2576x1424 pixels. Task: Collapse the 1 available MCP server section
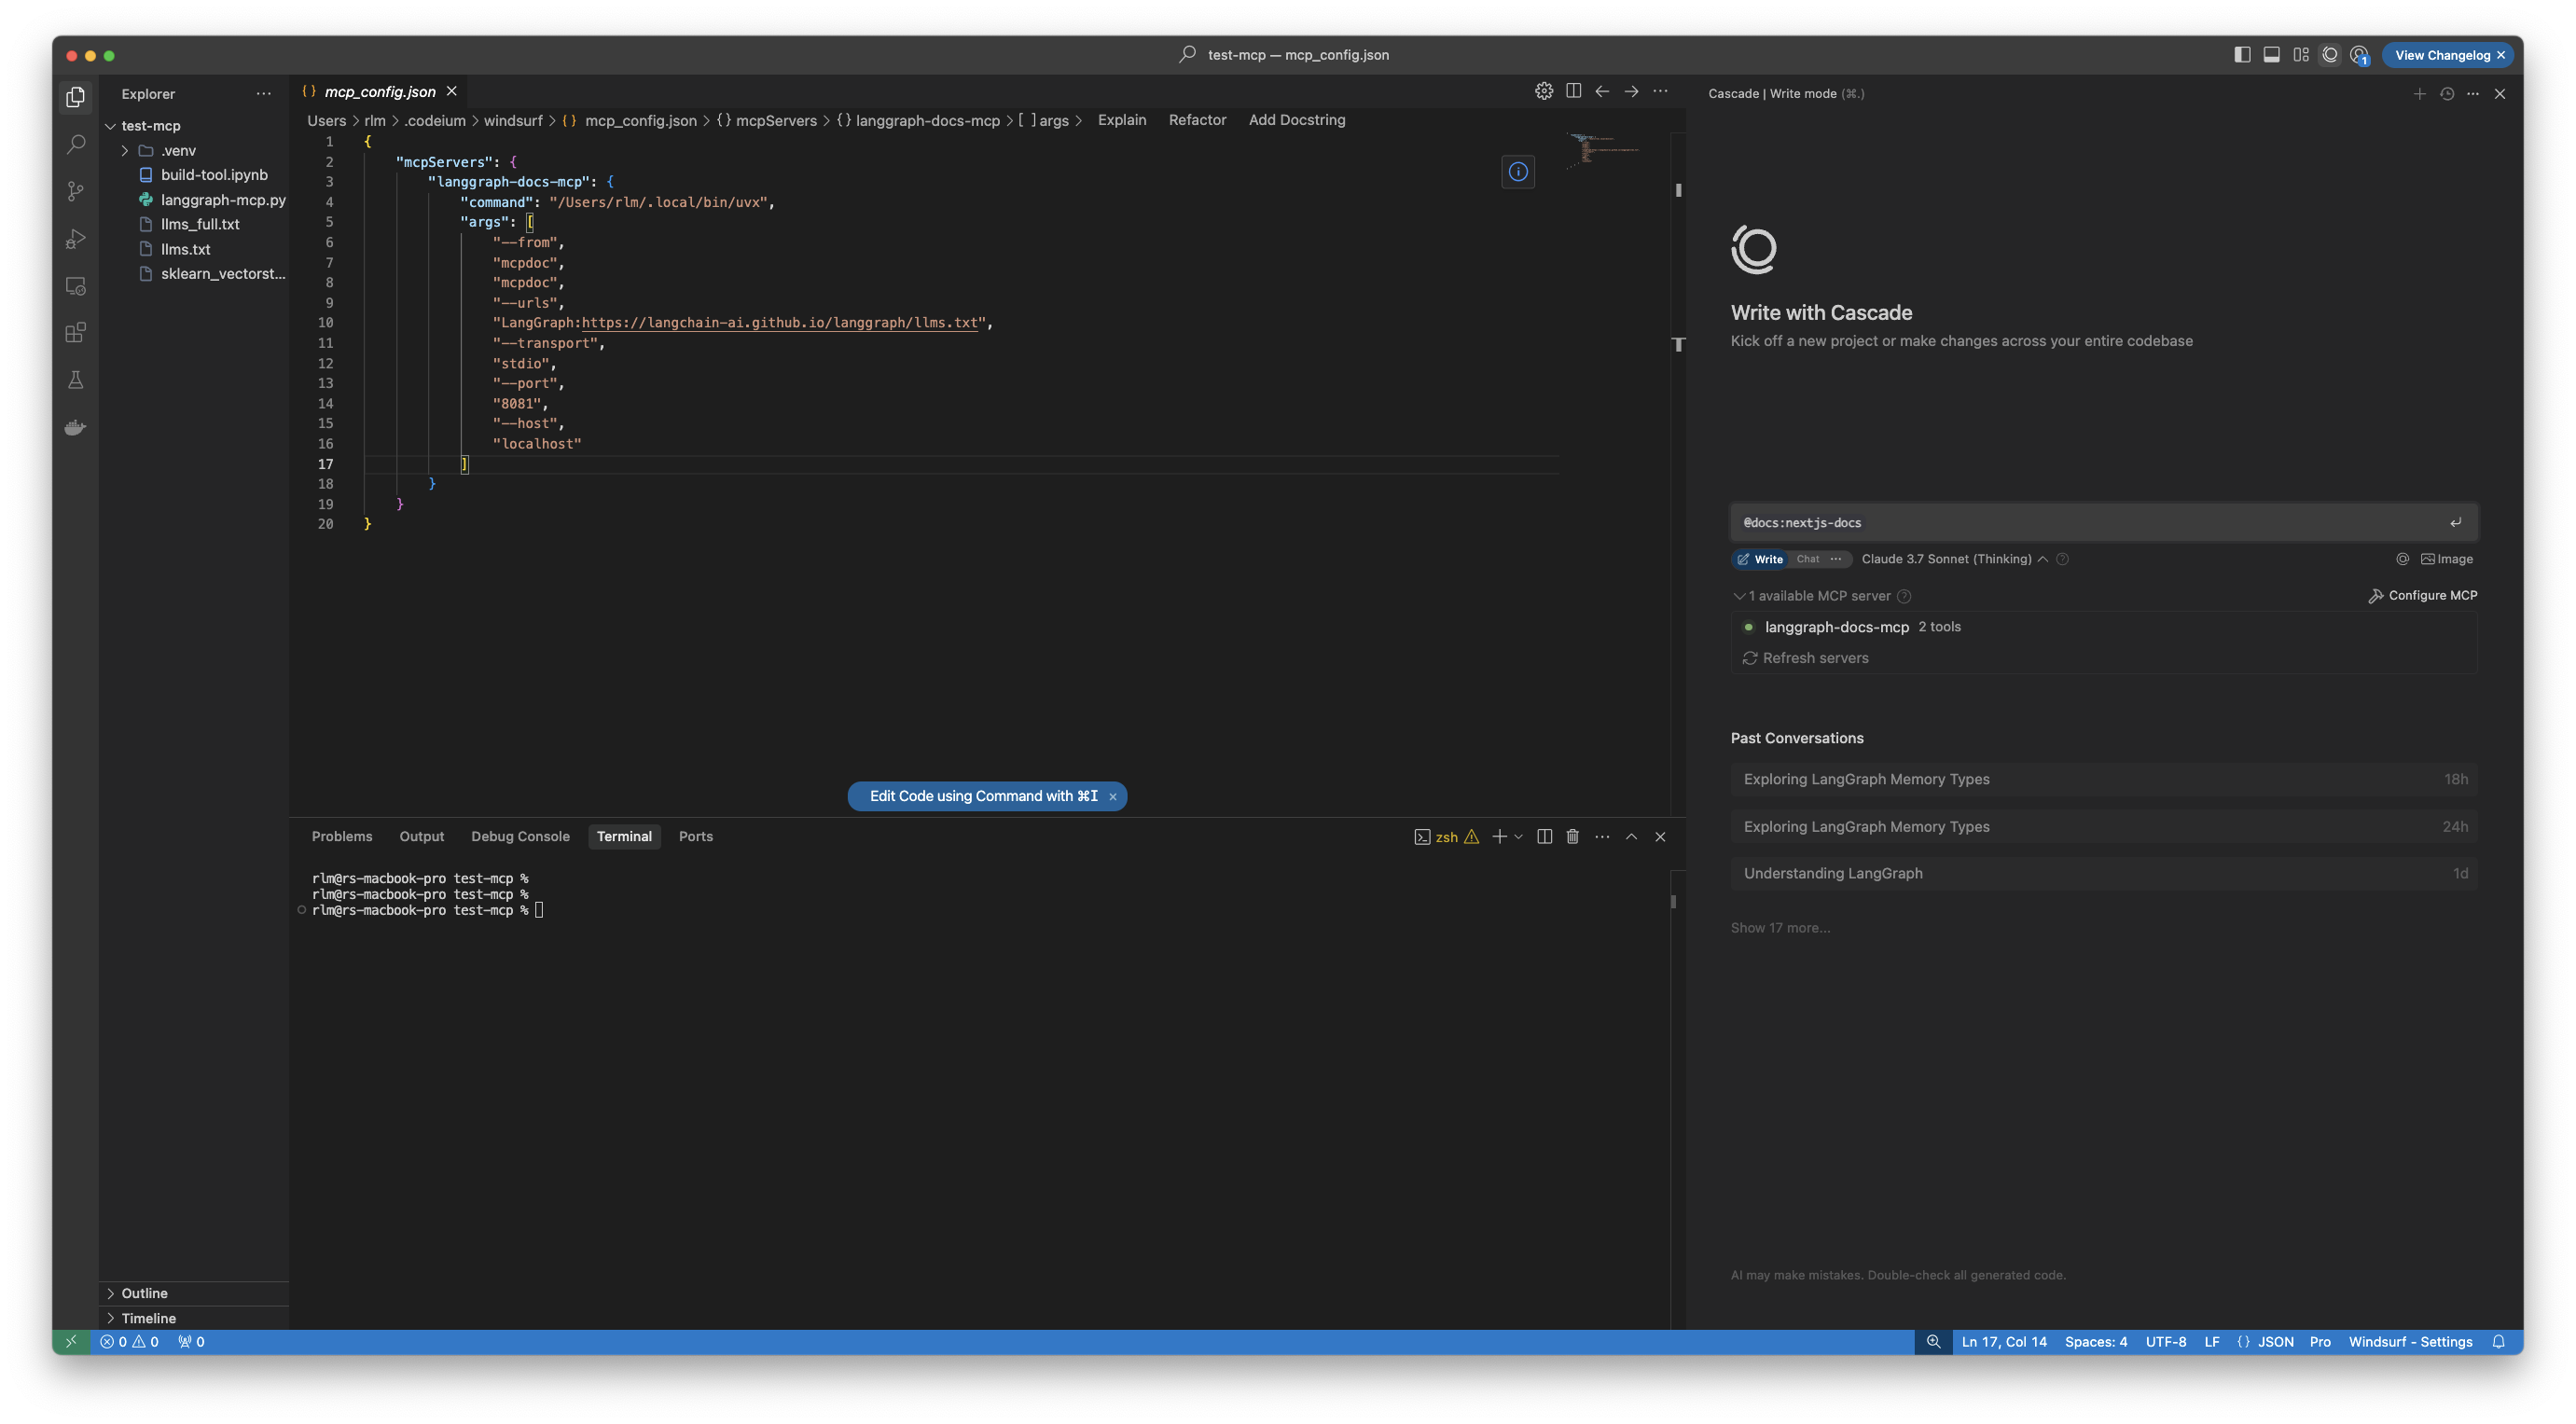1740,596
